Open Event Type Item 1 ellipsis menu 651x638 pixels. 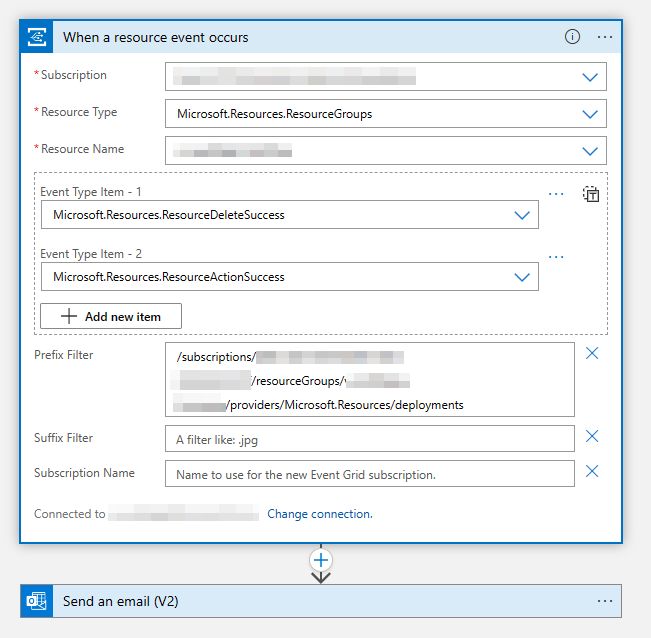[556, 194]
